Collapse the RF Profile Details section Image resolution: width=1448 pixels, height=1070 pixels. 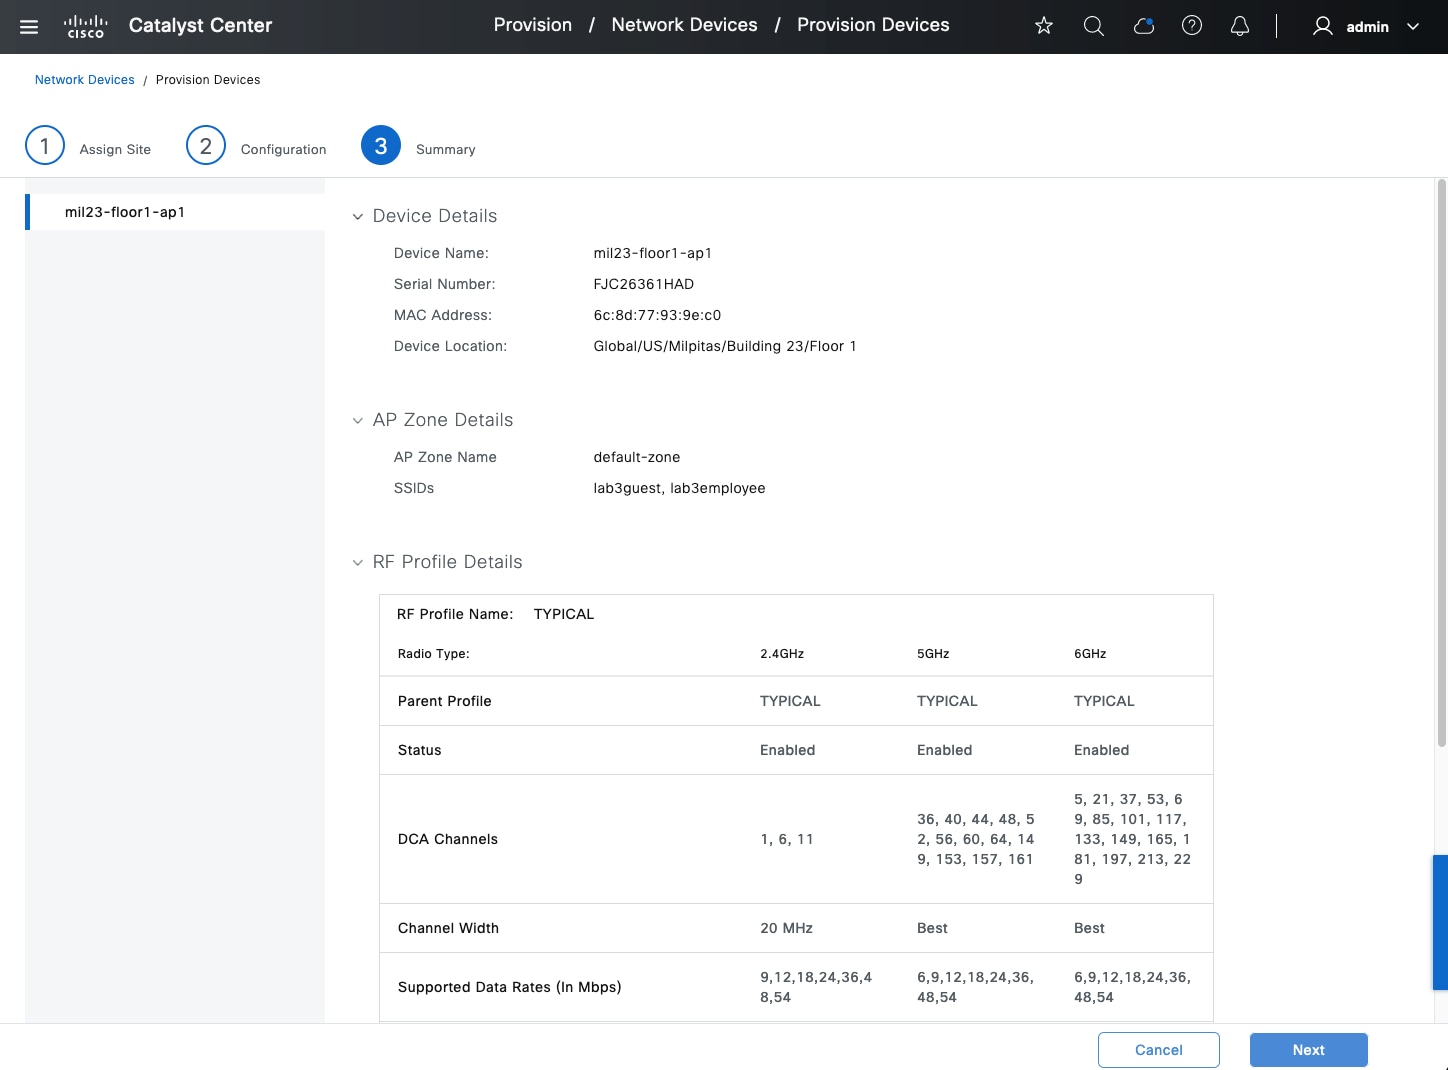[x=358, y=563]
